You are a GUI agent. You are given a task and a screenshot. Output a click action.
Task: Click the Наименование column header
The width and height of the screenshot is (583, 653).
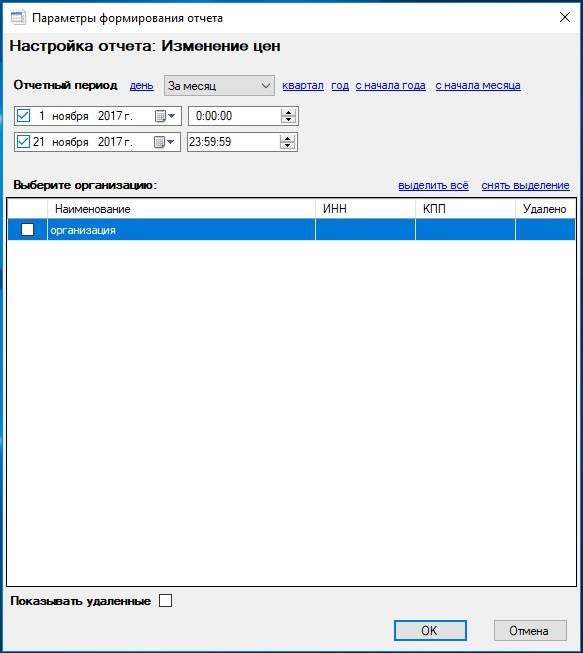[181, 209]
